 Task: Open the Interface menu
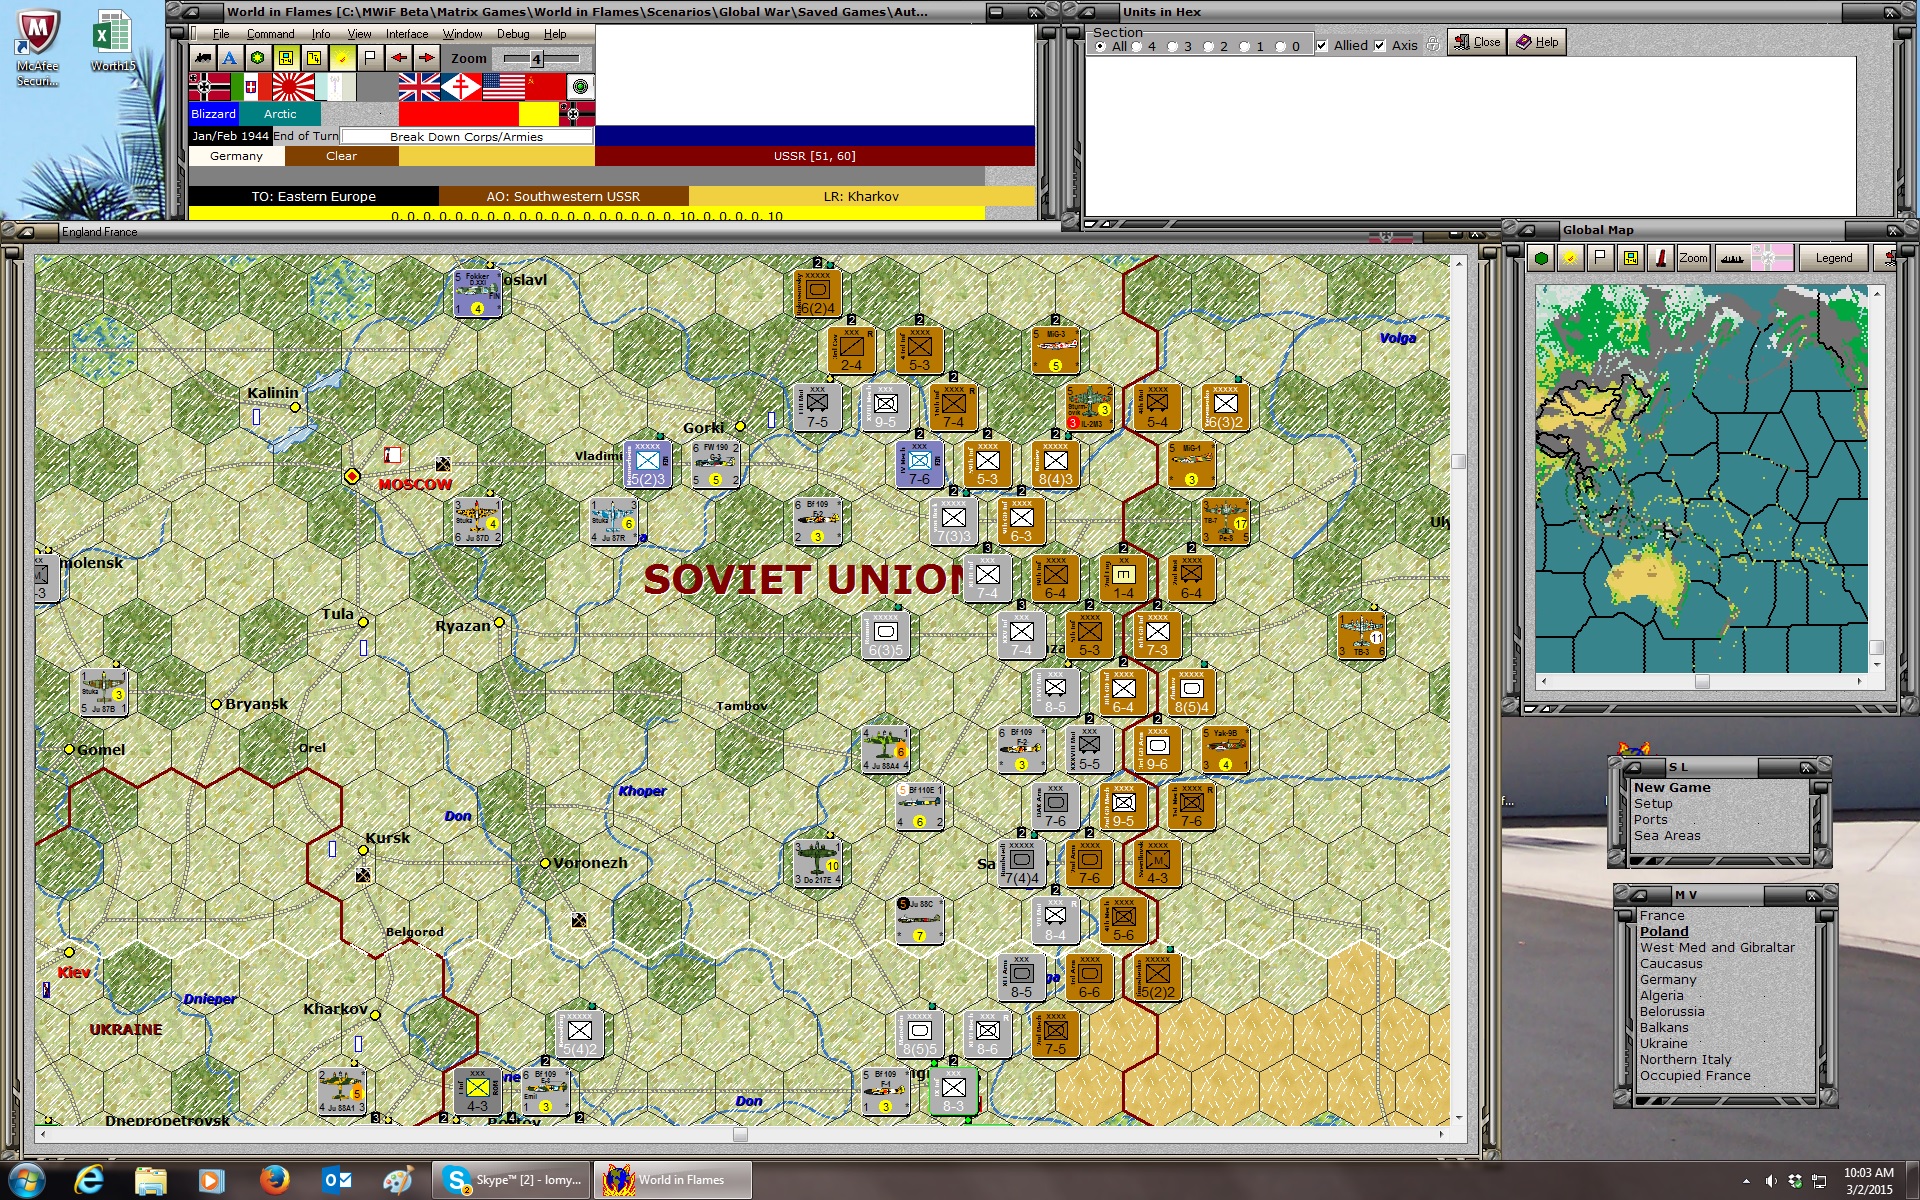coord(407,34)
